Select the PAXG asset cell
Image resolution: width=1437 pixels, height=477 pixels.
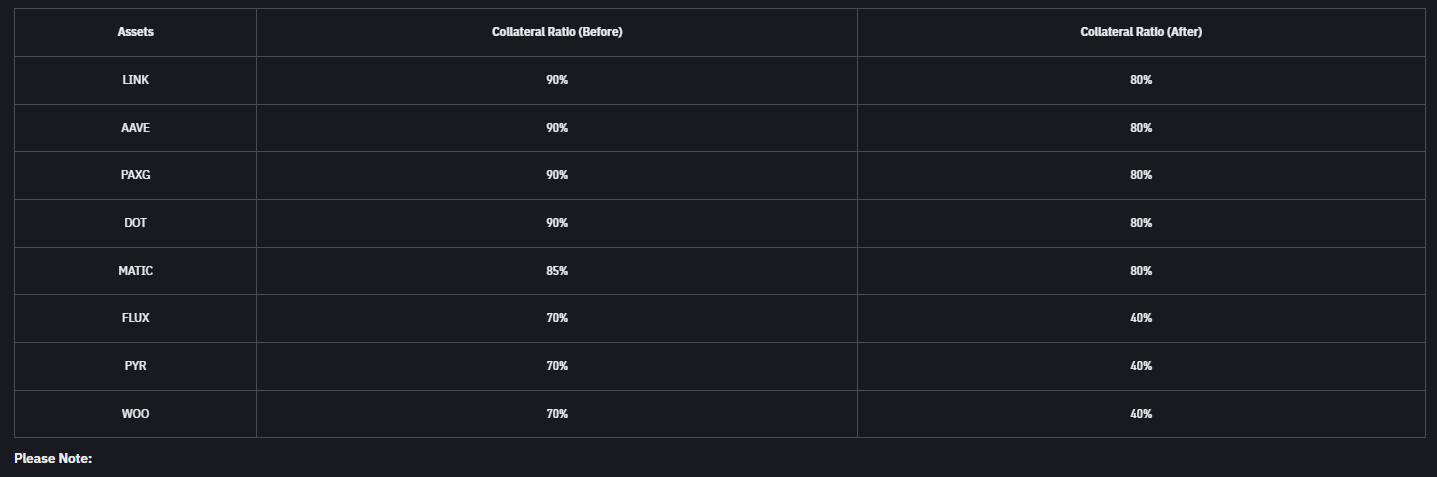point(135,175)
